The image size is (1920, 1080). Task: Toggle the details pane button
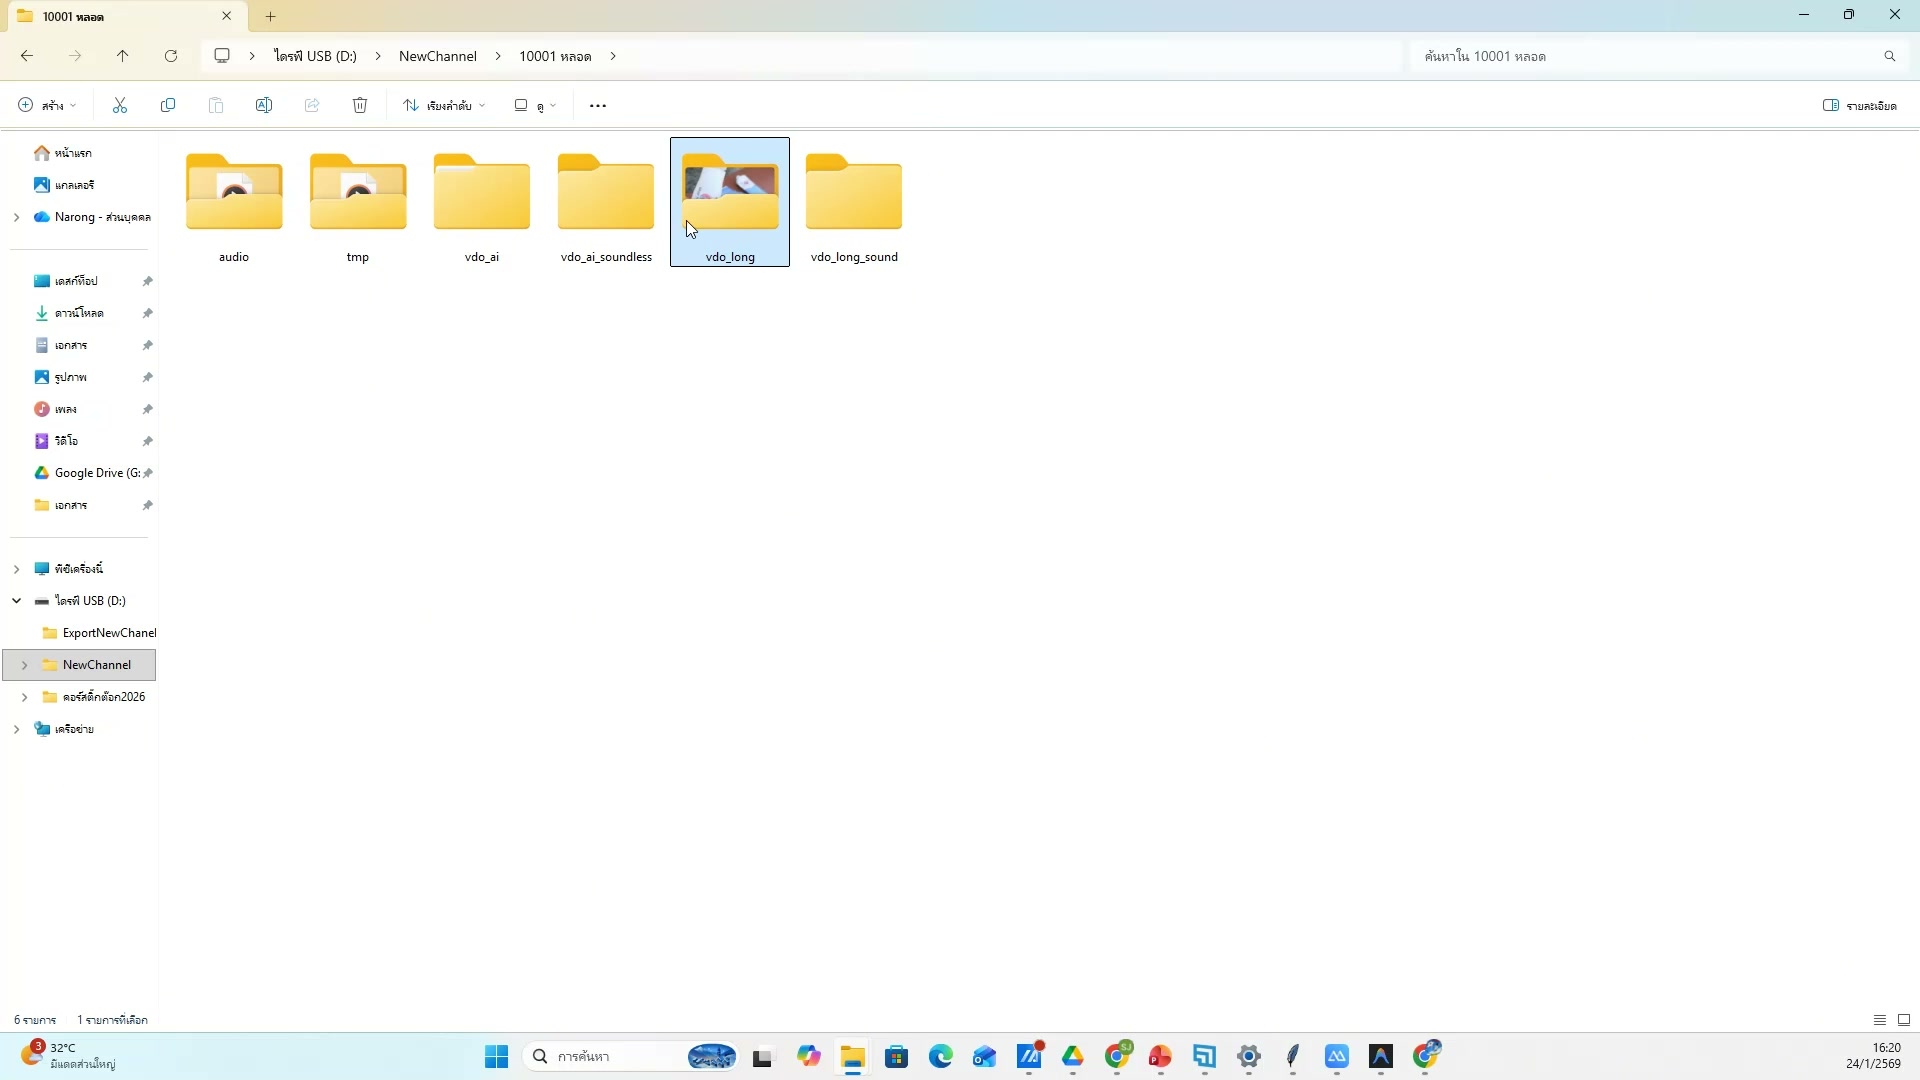tap(1859, 105)
